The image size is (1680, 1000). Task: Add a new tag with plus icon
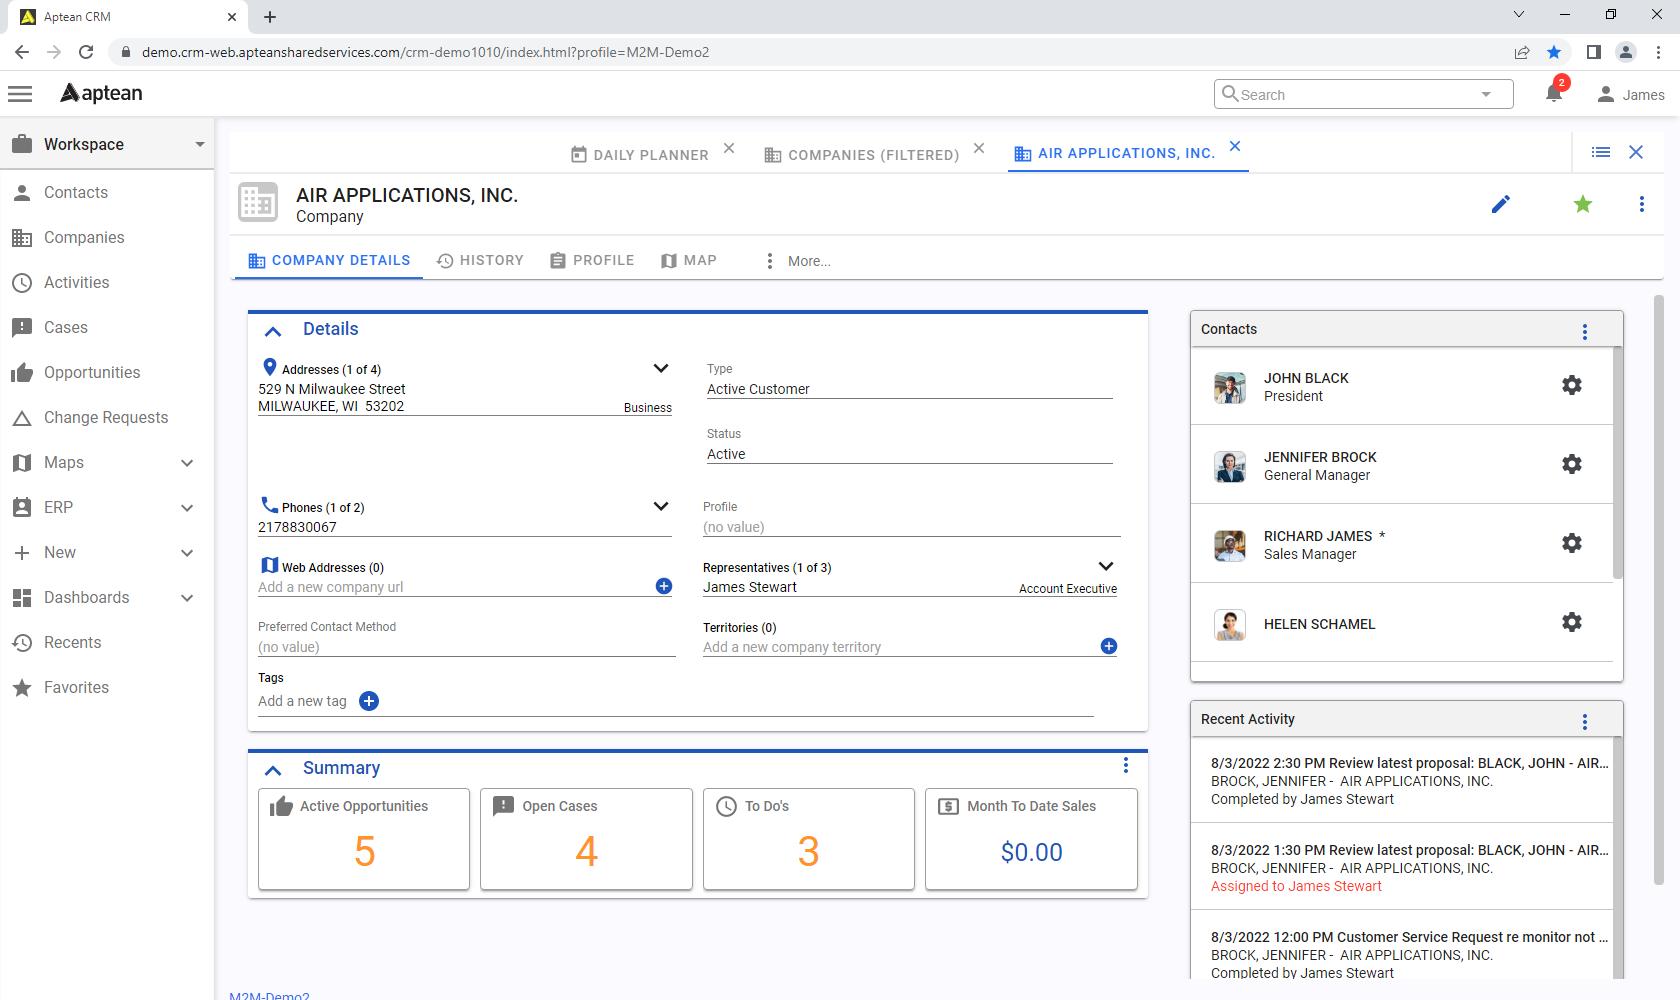pos(369,701)
